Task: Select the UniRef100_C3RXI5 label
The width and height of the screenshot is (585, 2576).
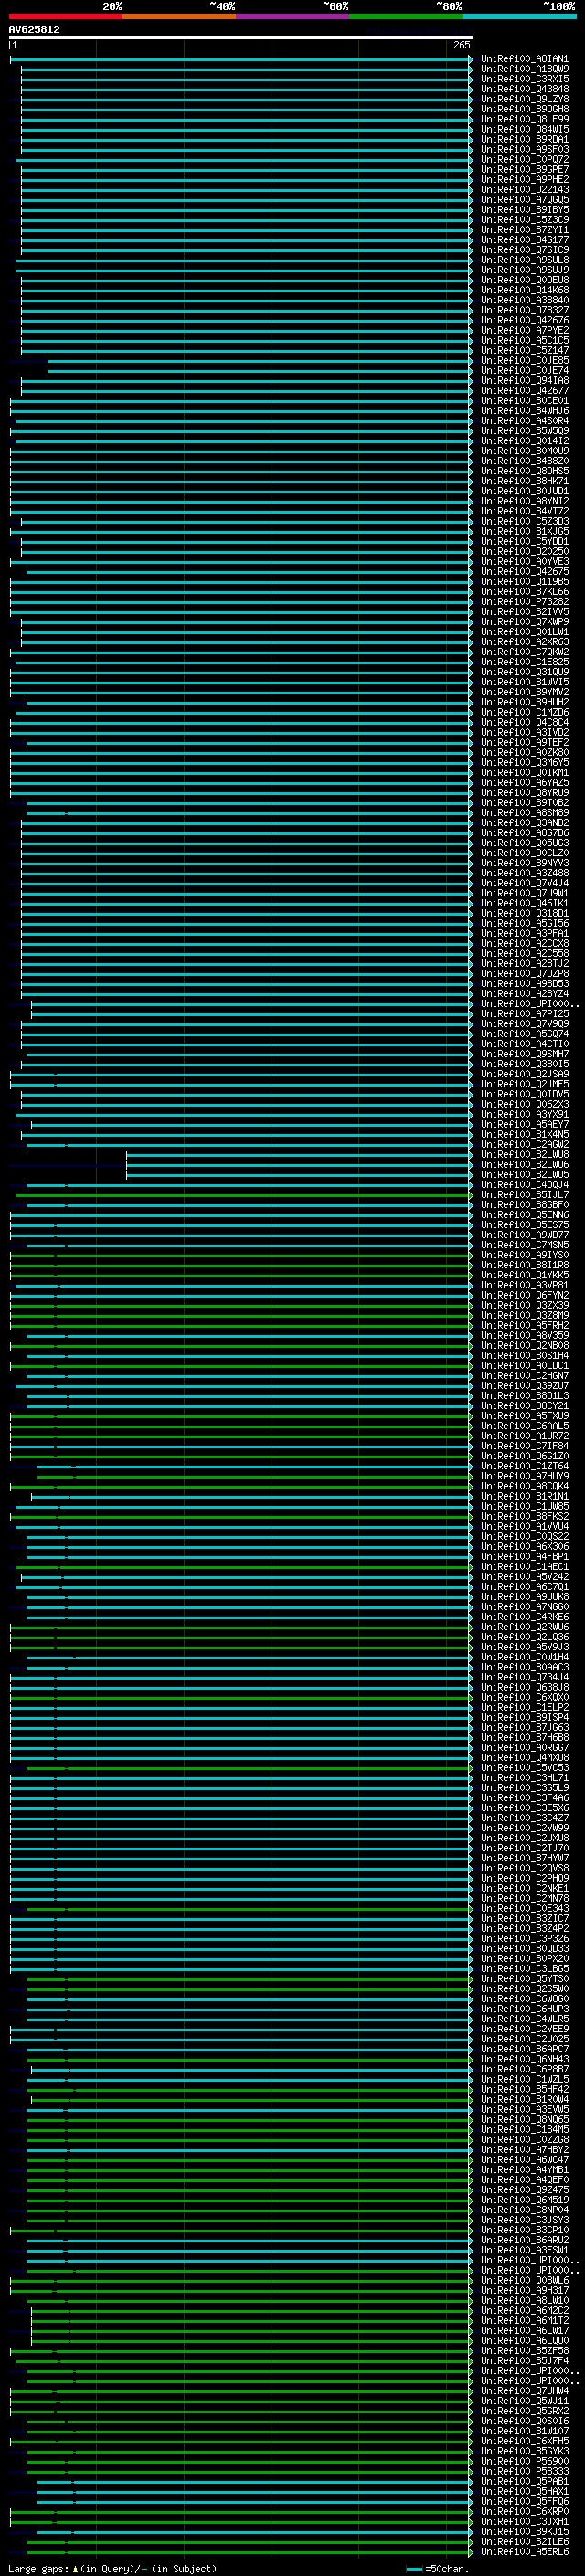Action: [524, 79]
